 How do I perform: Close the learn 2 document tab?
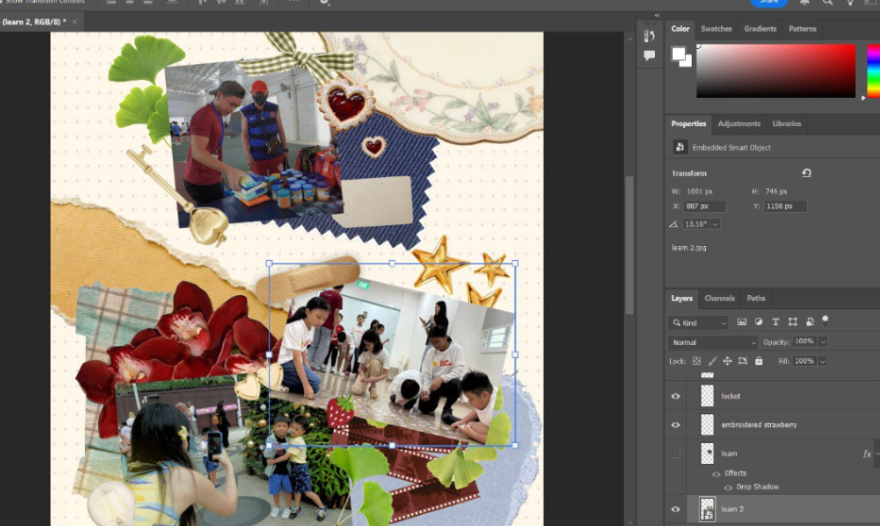click(x=74, y=22)
